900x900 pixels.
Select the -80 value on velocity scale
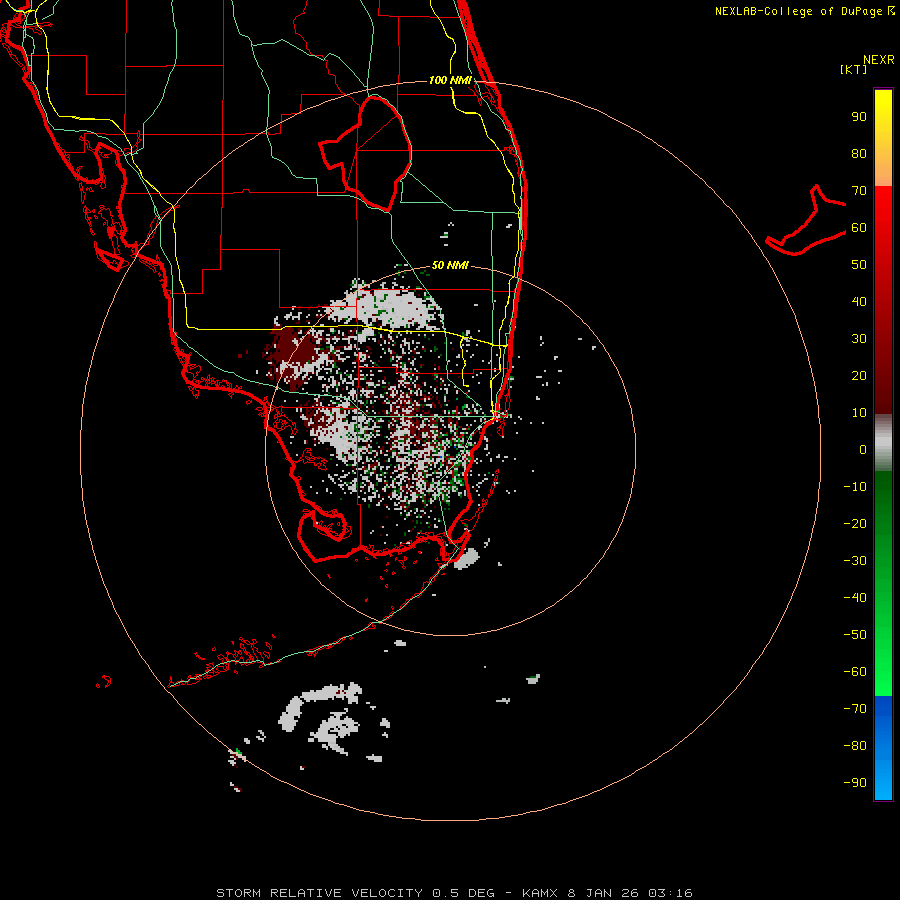(855, 746)
